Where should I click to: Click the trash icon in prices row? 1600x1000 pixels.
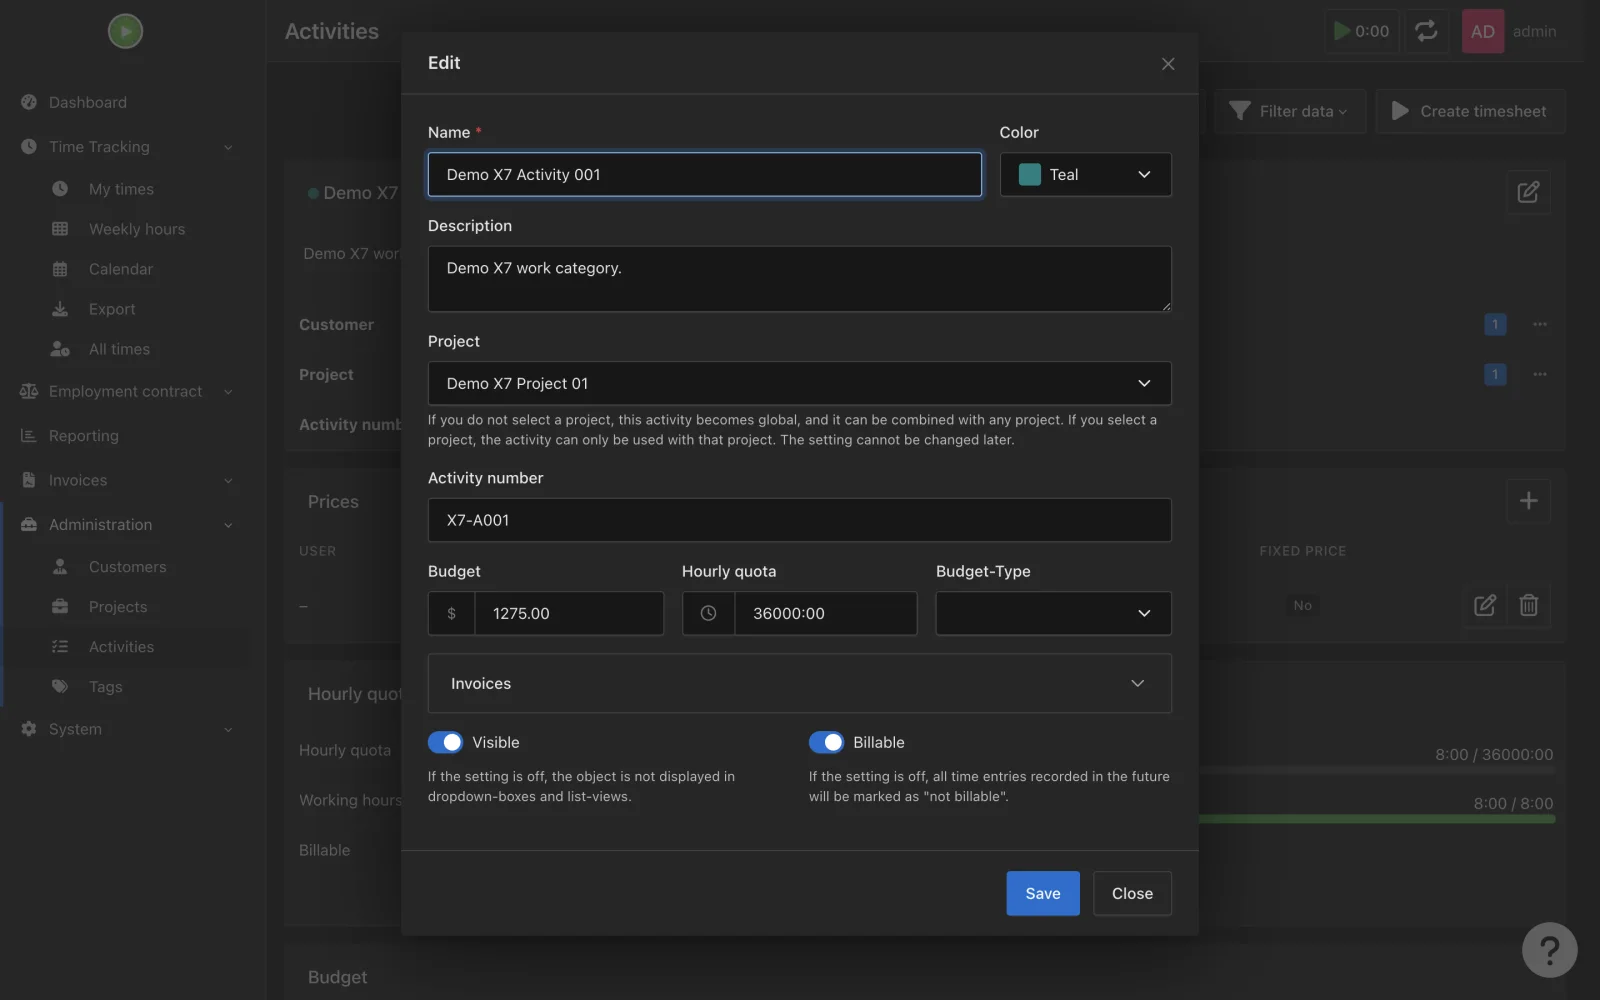pos(1529,605)
